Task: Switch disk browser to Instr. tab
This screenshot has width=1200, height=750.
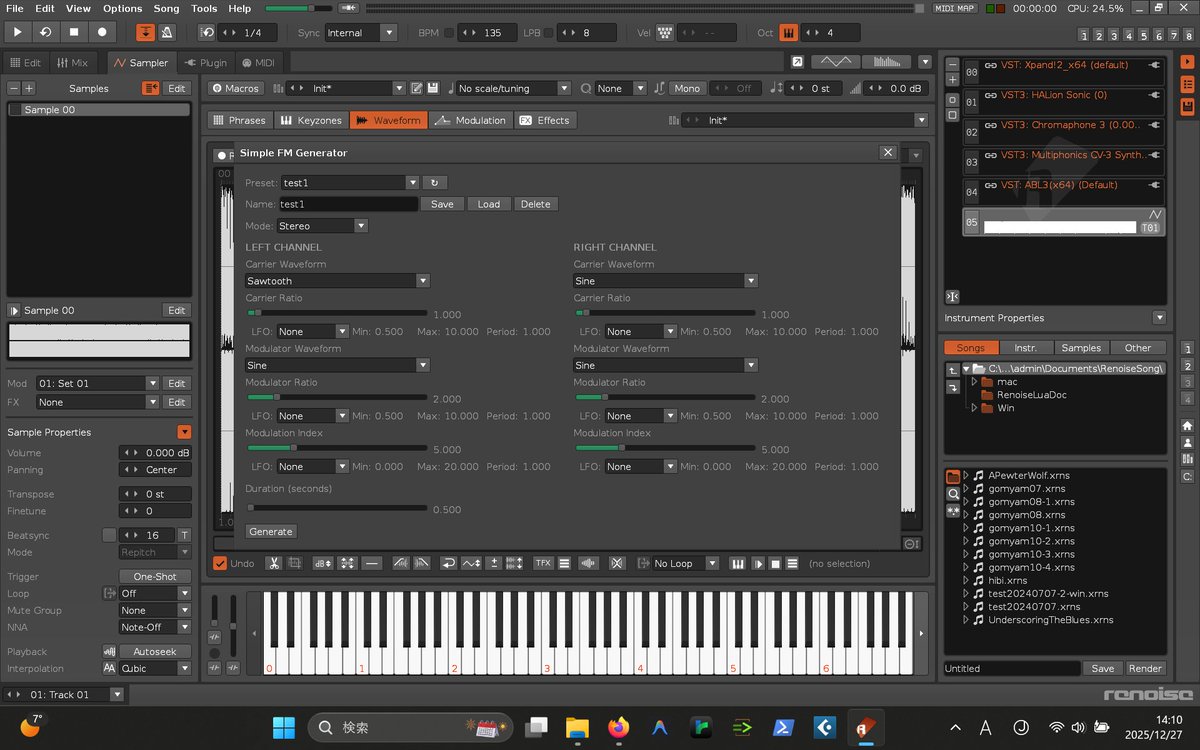Action: click(1026, 348)
